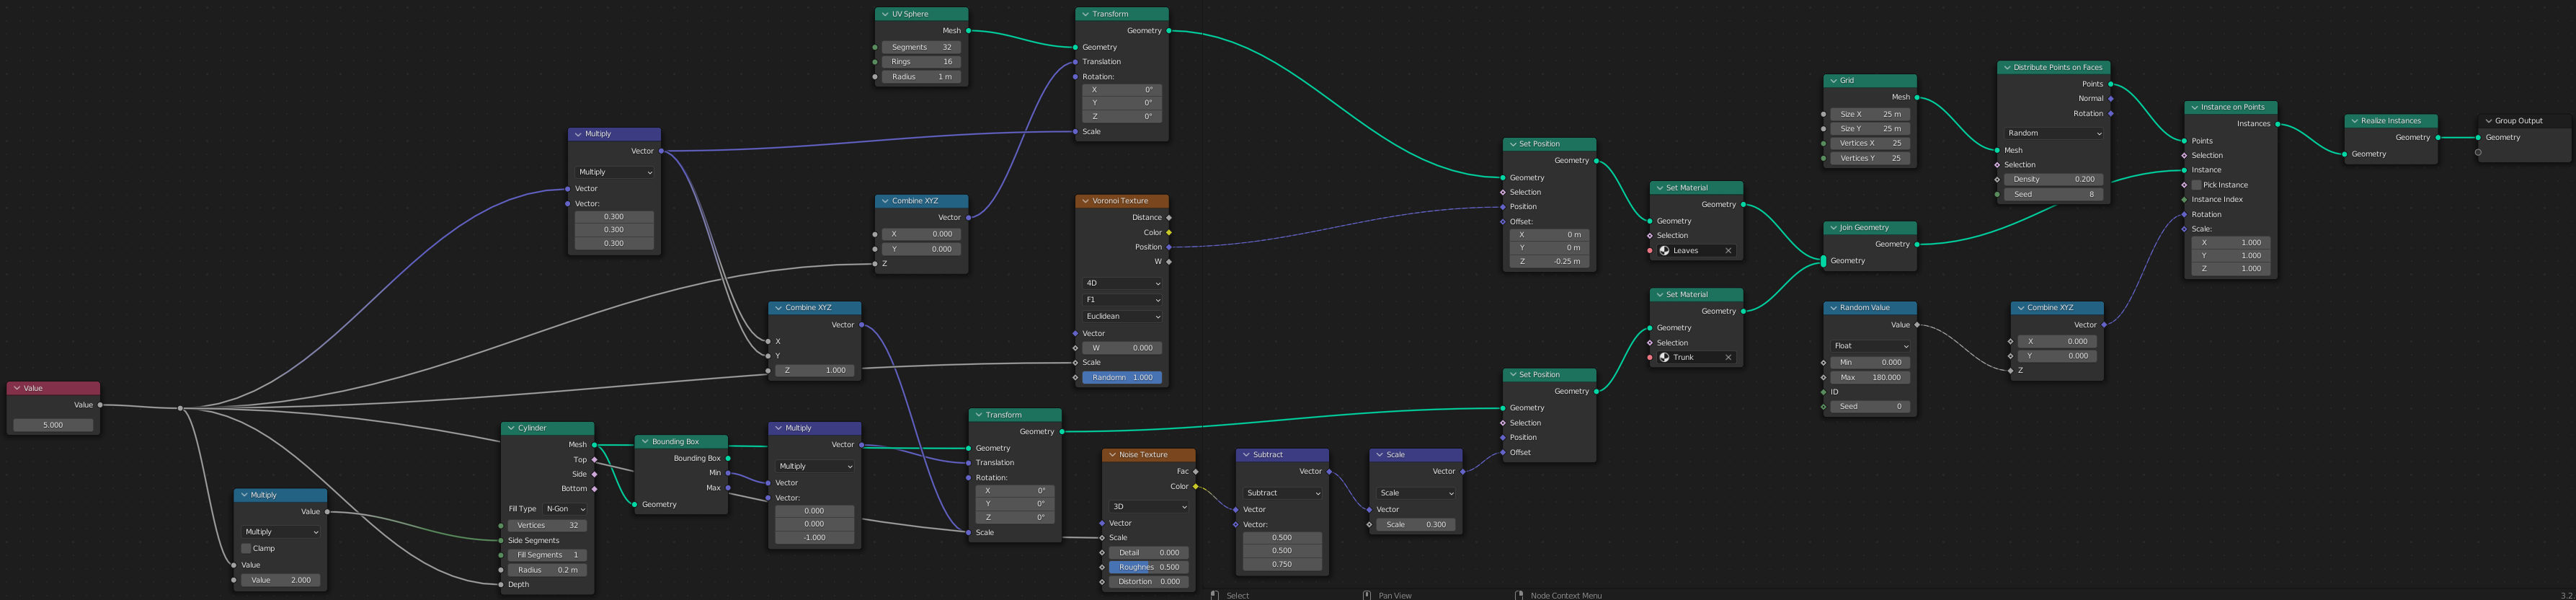Click the Noise Distortion field
Viewport: 2576px width, 600px height.
tap(1149, 582)
